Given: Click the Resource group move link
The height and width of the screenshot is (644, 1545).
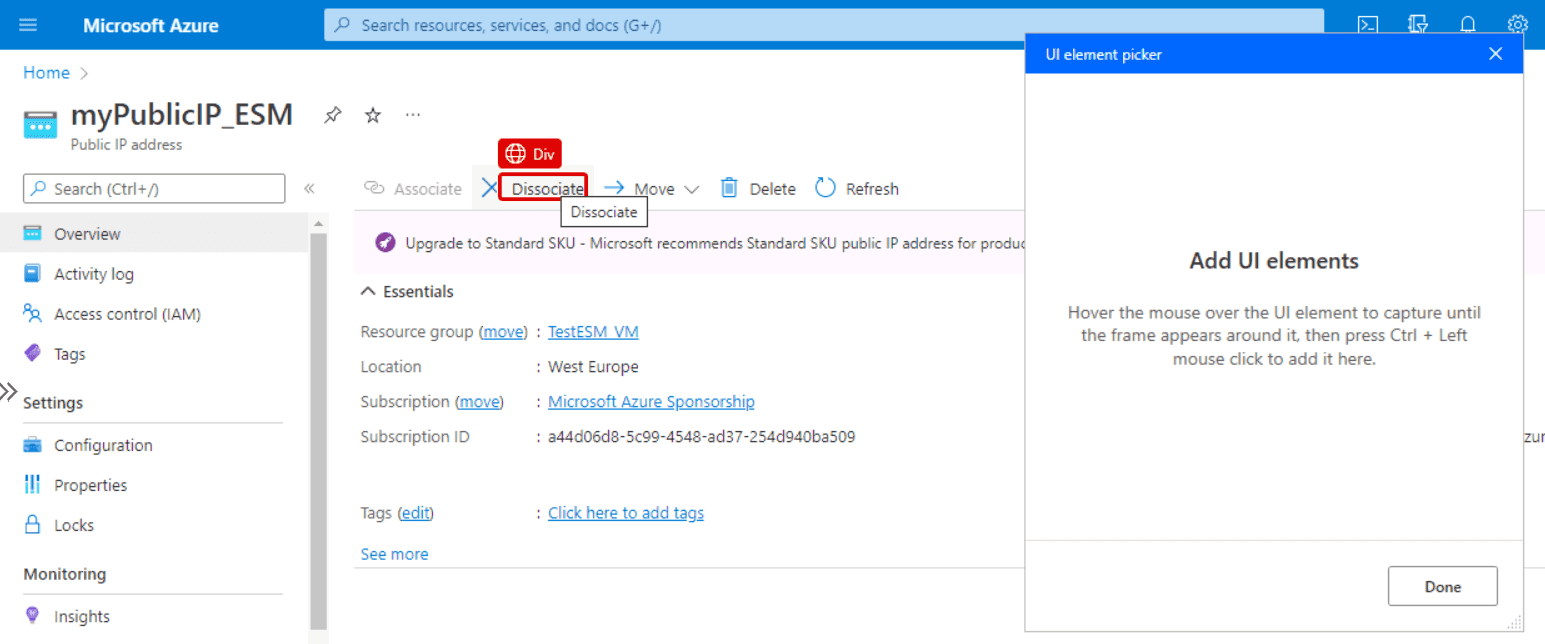Looking at the screenshot, I should point(503,332).
